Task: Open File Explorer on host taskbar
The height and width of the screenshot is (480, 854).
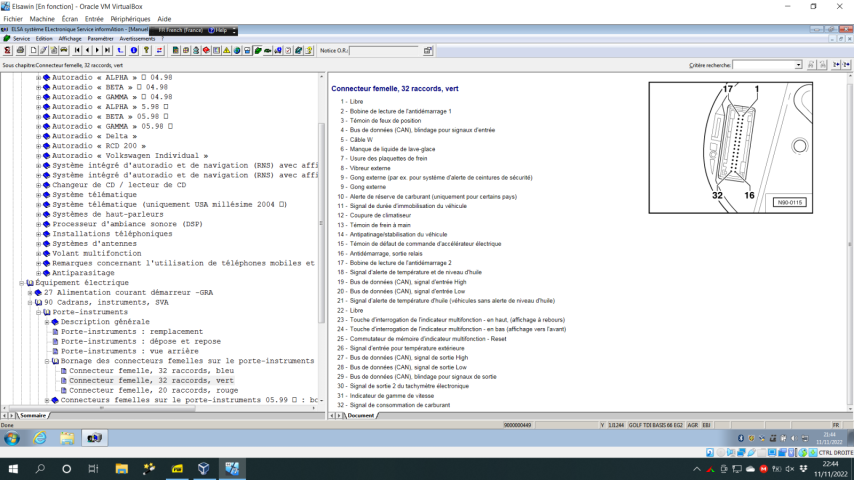Action: pyautogui.click(x=121, y=469)
